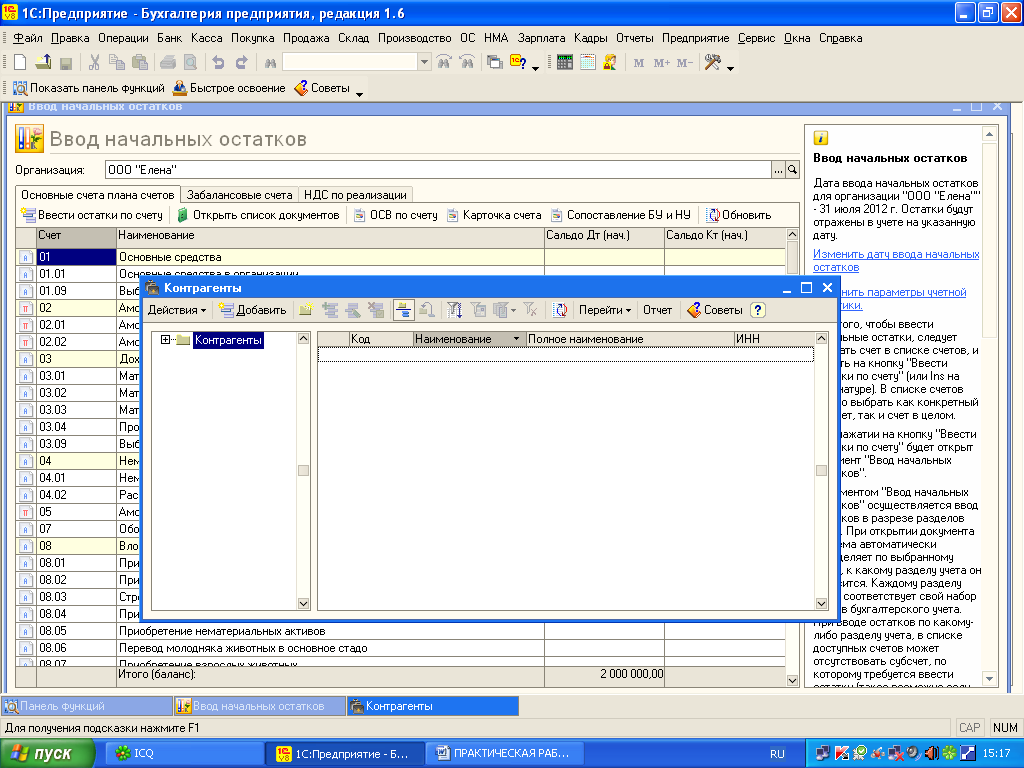
Task: Open ICQ from the taskbar
Action: (183, 754)
